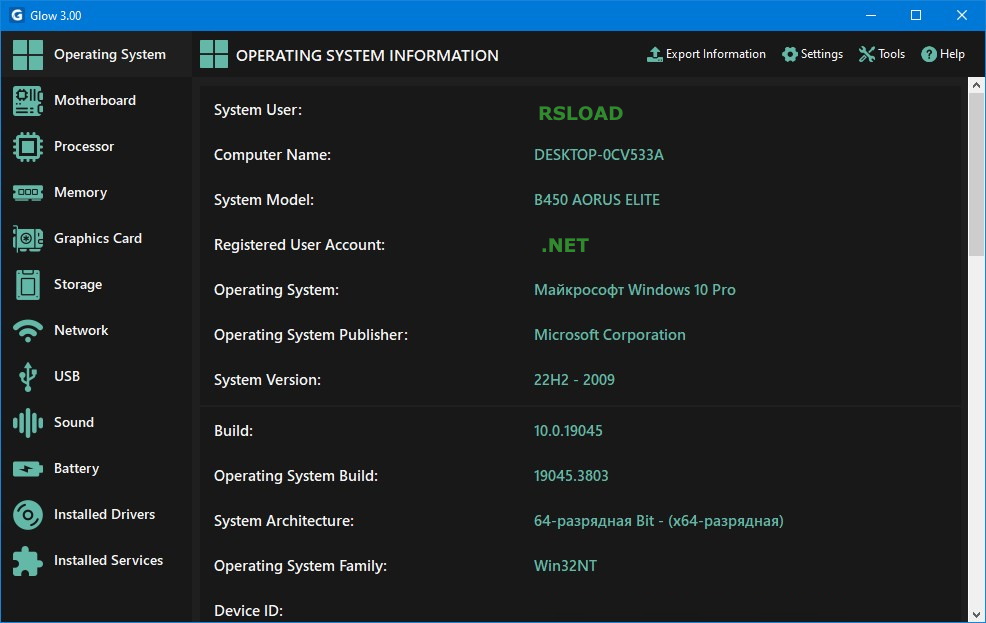Viewport: 986px width, 623px height.
Task: Click the Graphics Card icon
Action: click(x=28, y=239)
